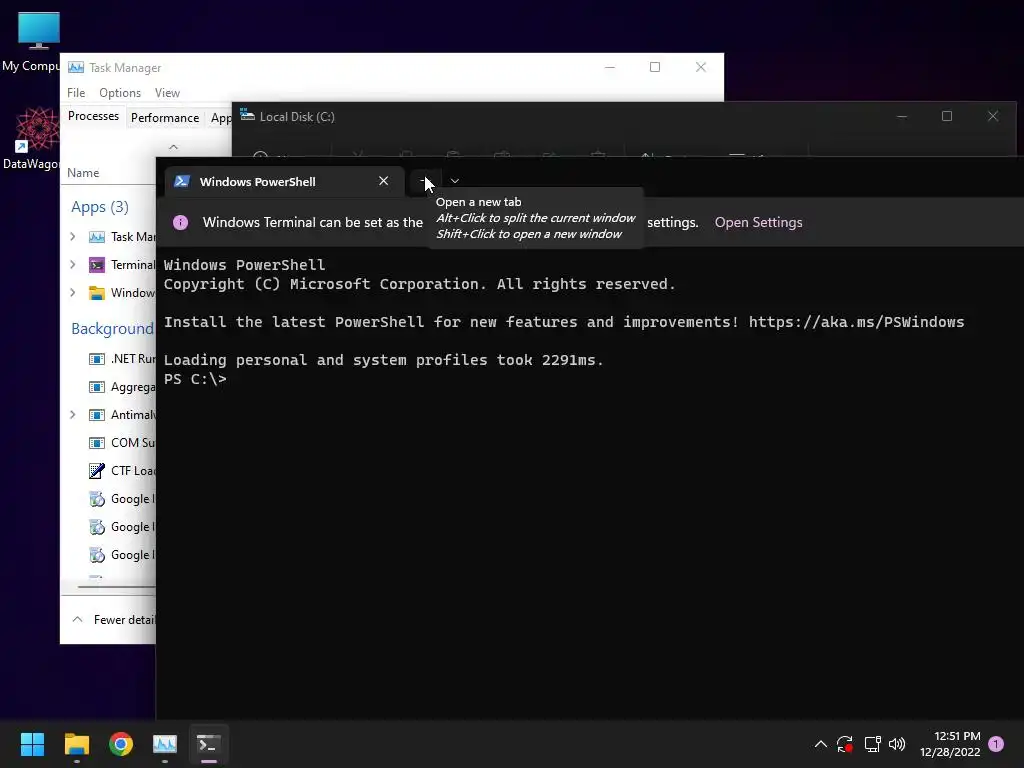Click the Task Manager title bar icon
This screenshot has height=768, width=1024.
[76, 67]
